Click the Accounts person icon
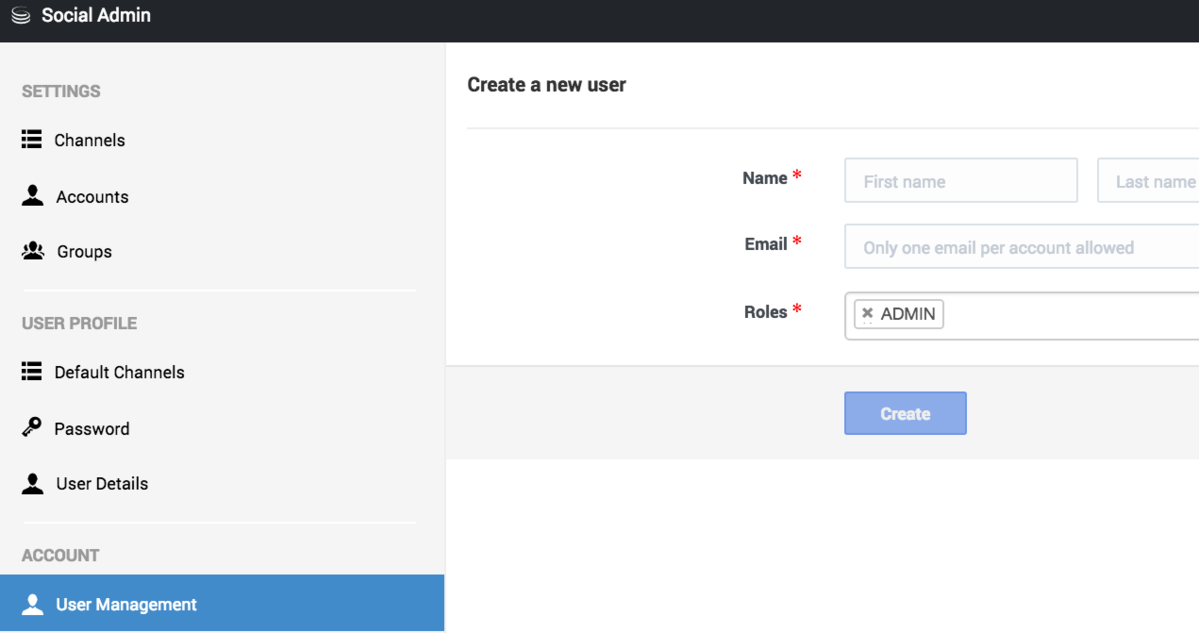This screenshot has width=1199, height=633. 32,196
